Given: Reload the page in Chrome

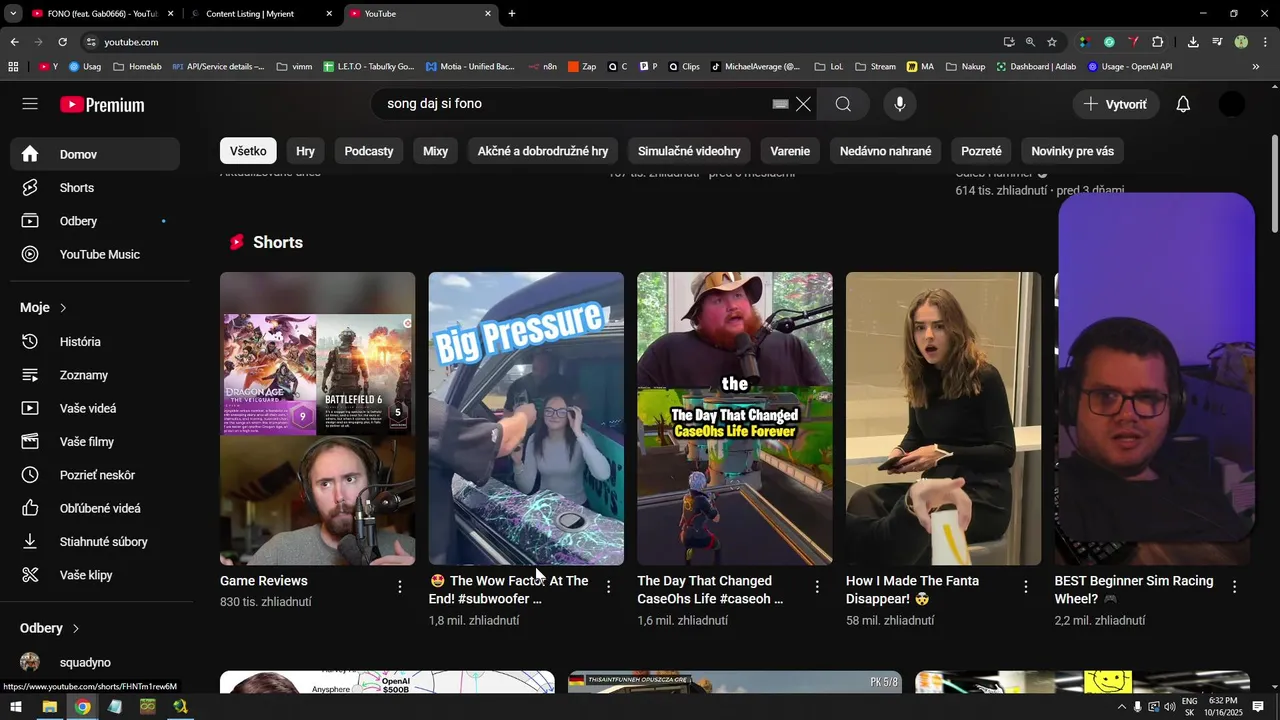Looking at the screenshot, I should click(62, 42).
